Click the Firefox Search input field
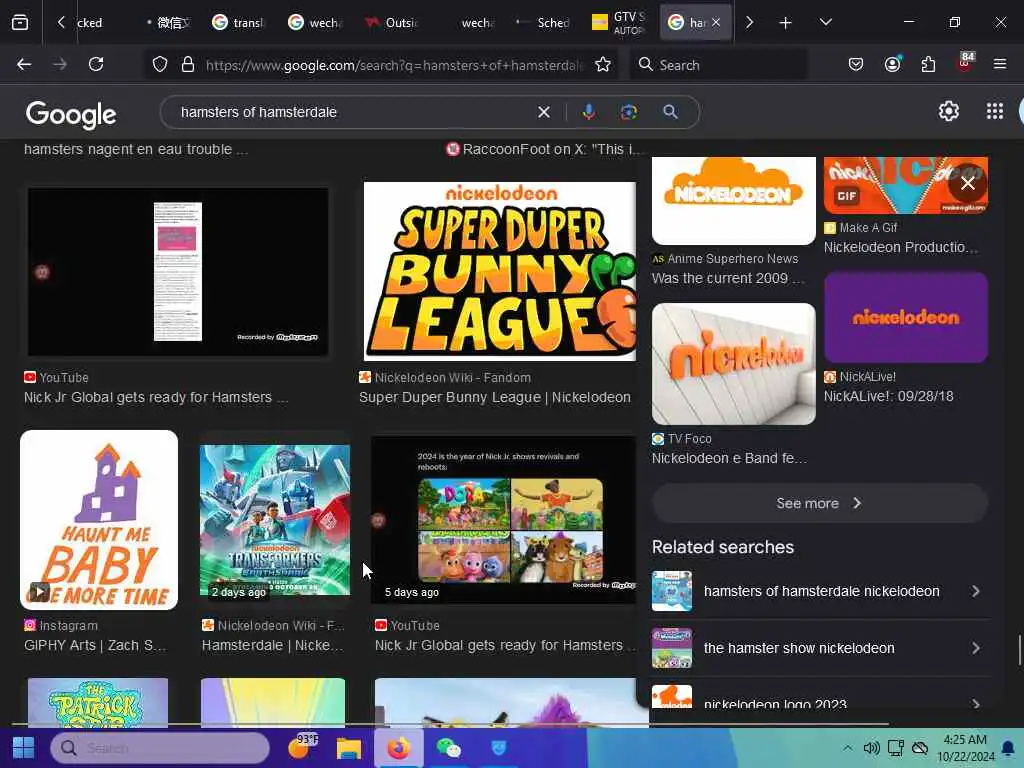The width and height of the screenshot is (1024, 768). (718, 65)
